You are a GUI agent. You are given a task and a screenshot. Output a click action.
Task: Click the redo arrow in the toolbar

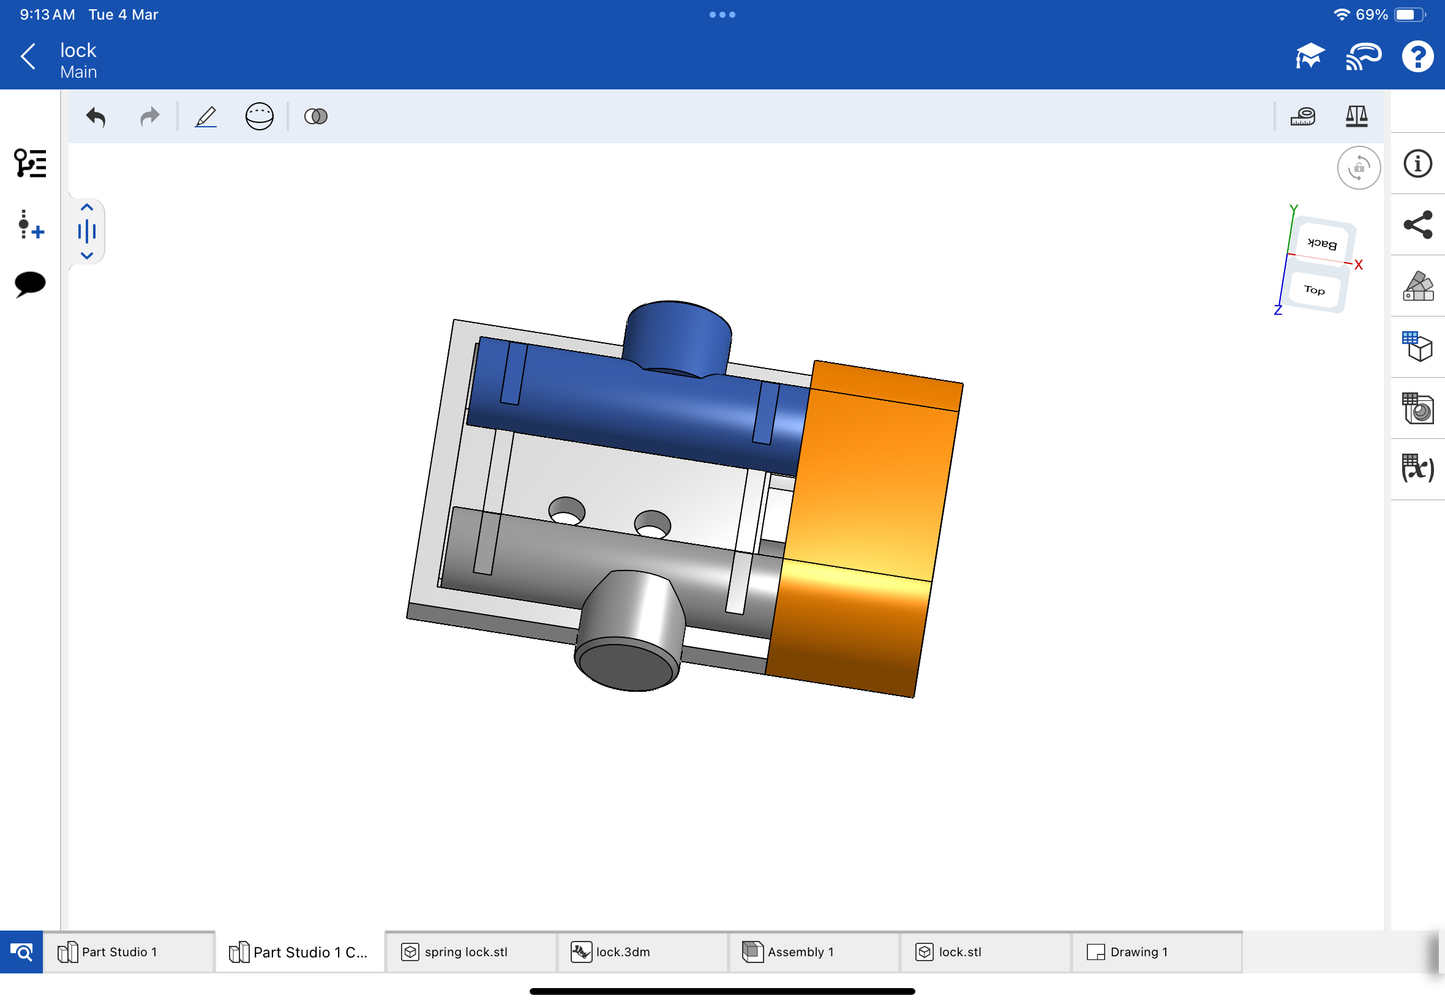coord(149,117)
